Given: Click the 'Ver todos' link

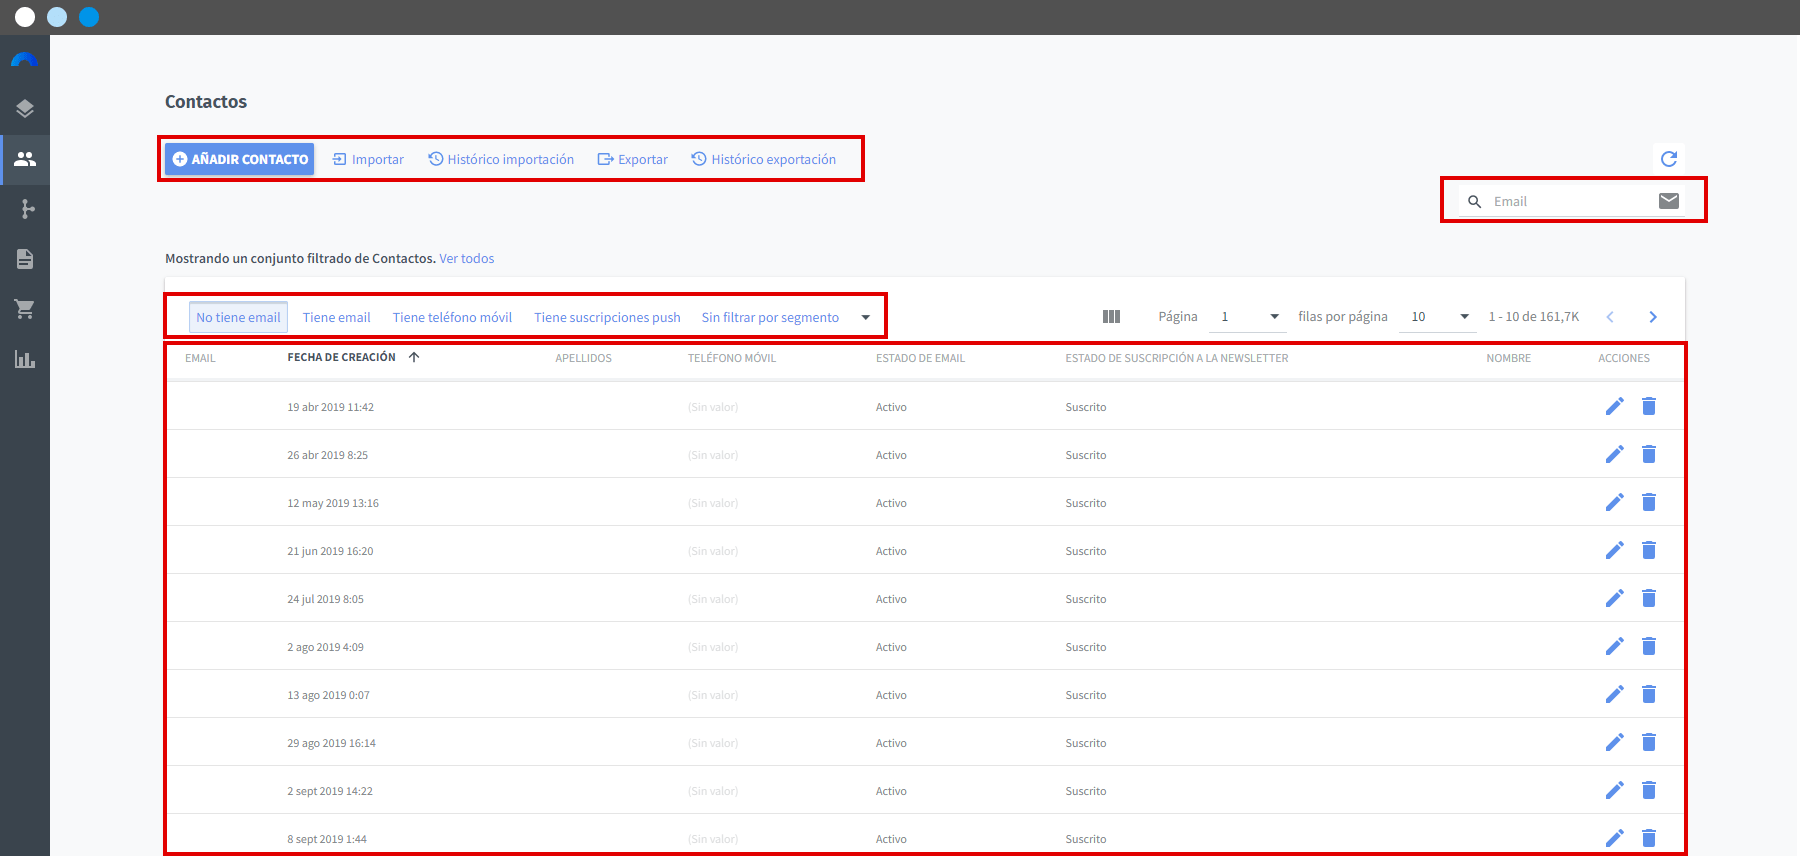Looking at the screenshot, I should [466, 258].
